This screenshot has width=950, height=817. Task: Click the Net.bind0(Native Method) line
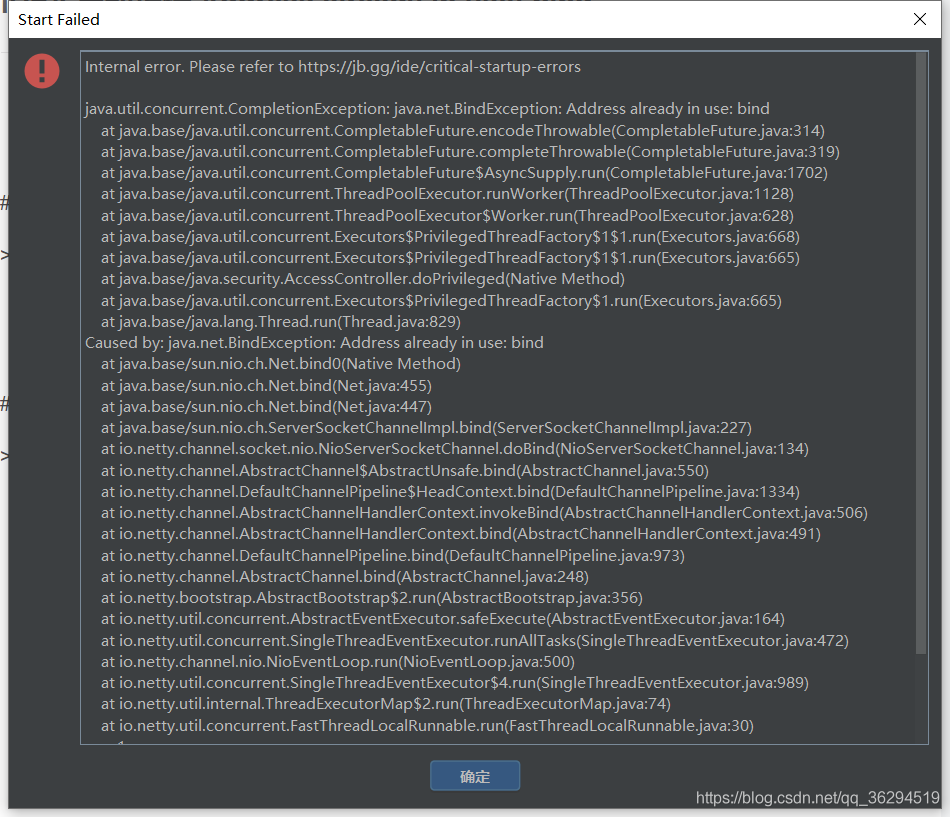click(280, 364)
